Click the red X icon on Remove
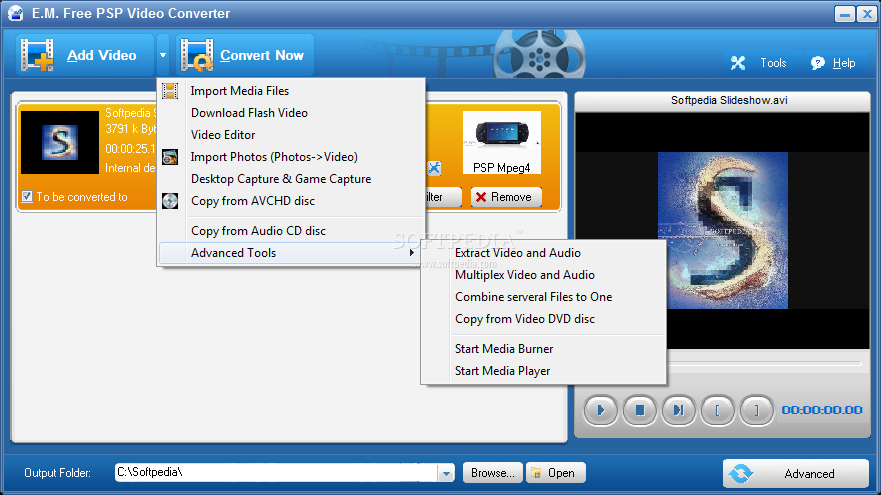 pos(480,197)
